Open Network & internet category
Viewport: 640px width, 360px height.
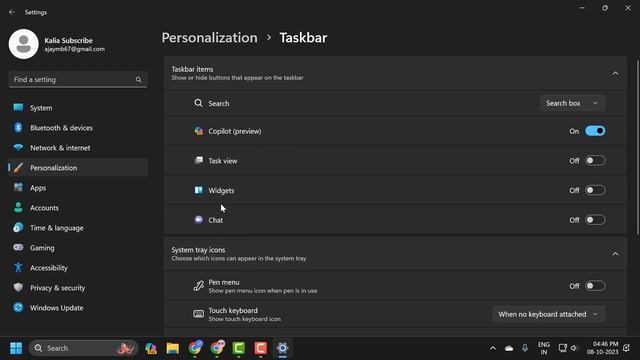tap(78, 148)
